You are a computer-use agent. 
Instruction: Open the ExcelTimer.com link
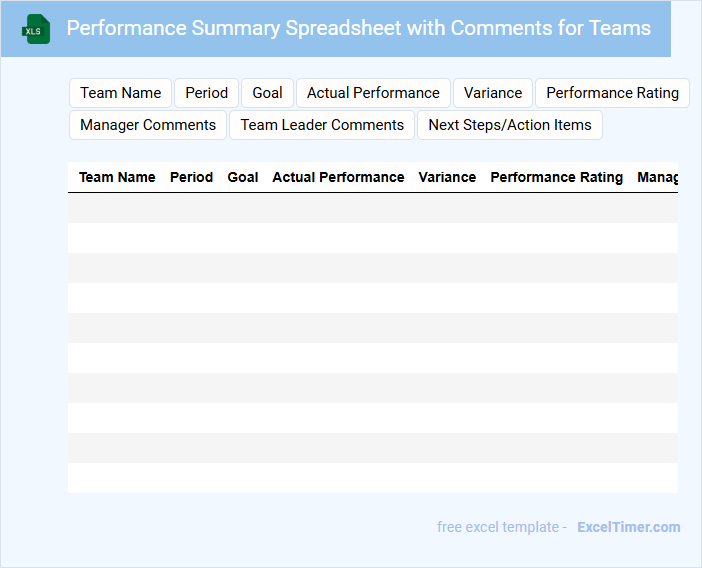click(x=628, y=527)
